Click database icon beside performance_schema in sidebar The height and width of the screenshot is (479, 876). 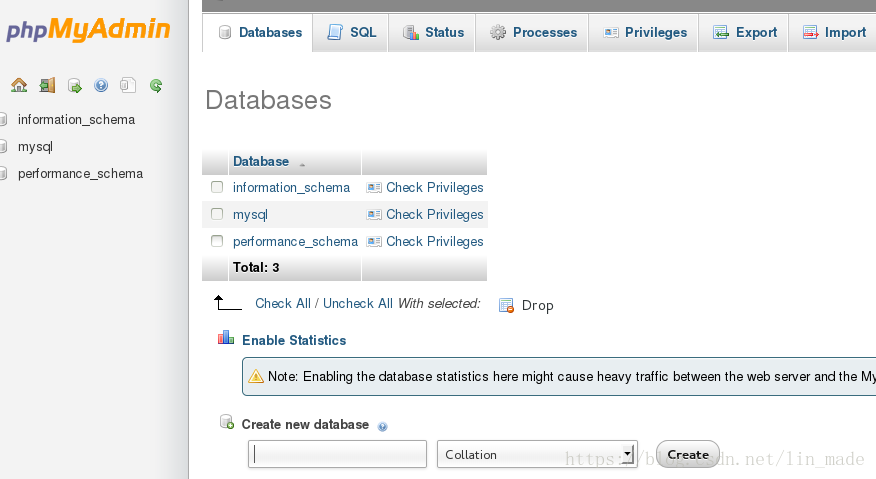point(3,173)
